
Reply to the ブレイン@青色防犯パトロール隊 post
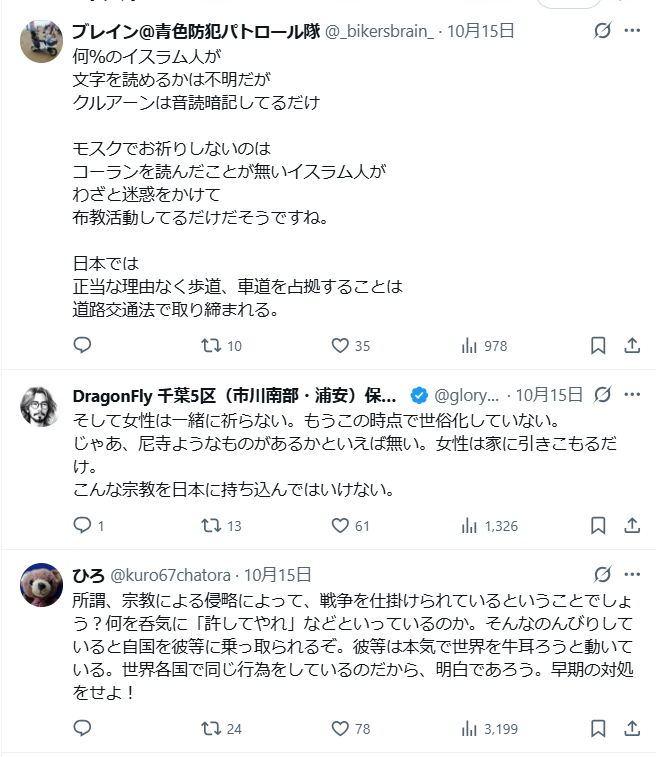[82, 346]
